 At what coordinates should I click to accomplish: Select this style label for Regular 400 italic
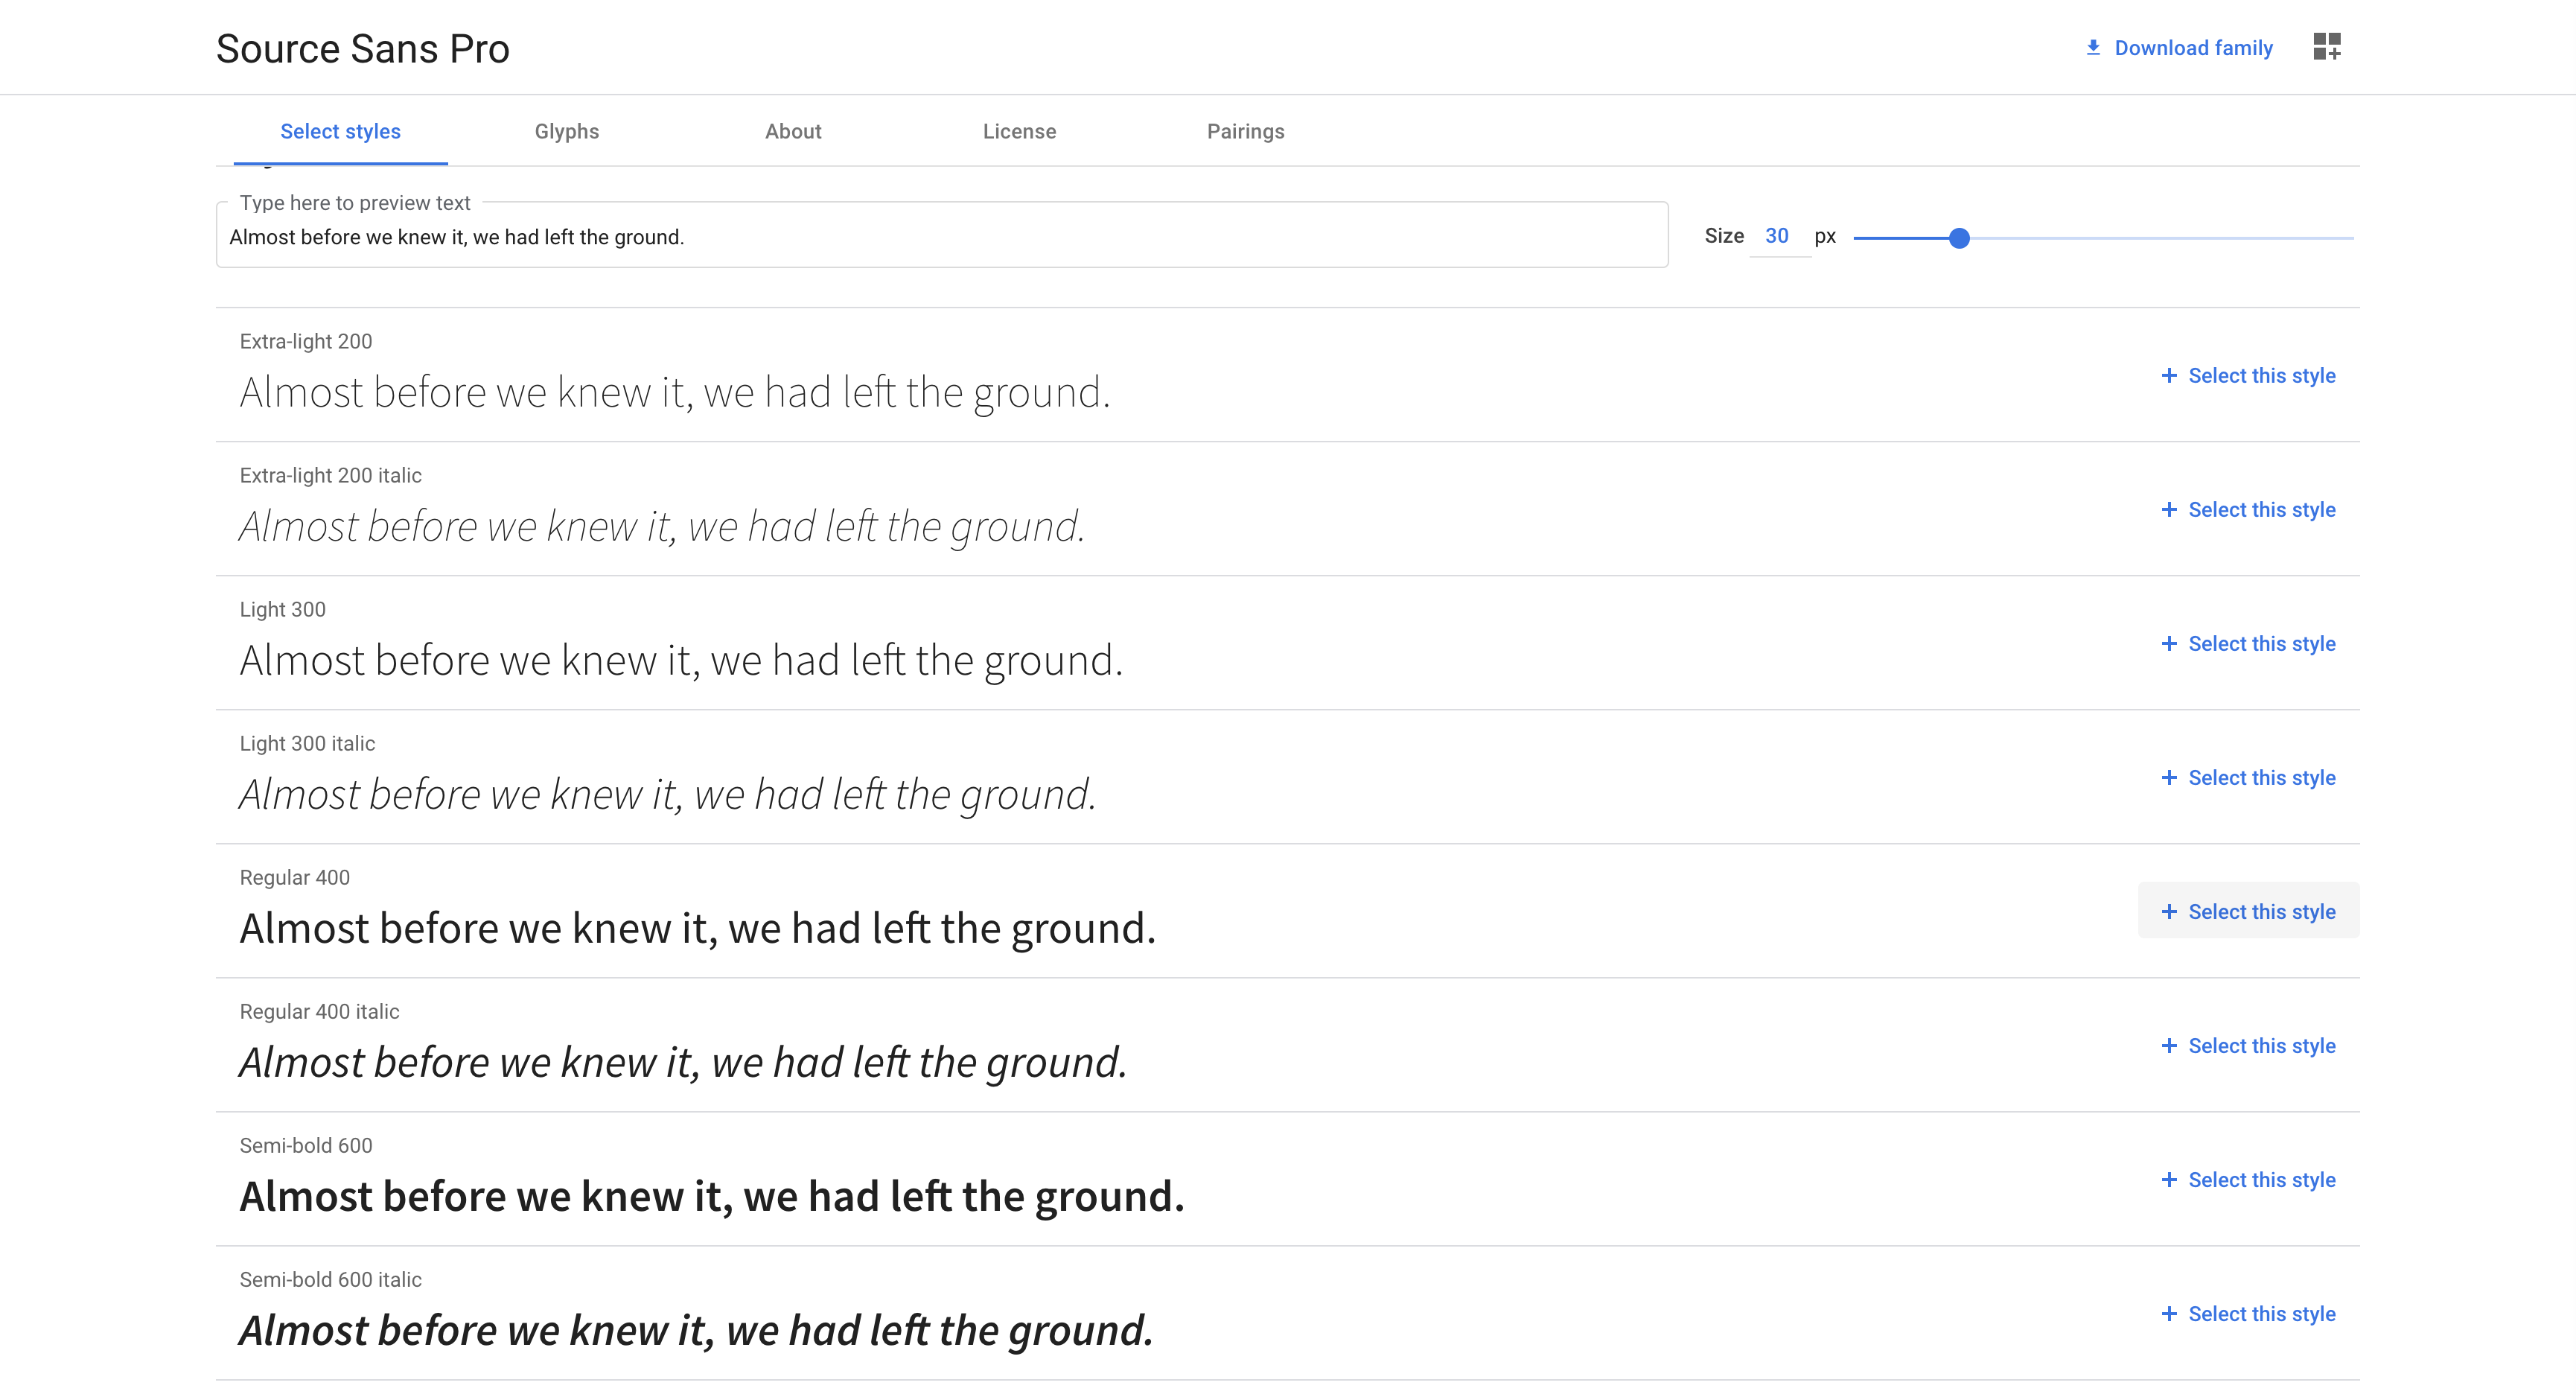pyautogui.click(x=2262, y=1046)
